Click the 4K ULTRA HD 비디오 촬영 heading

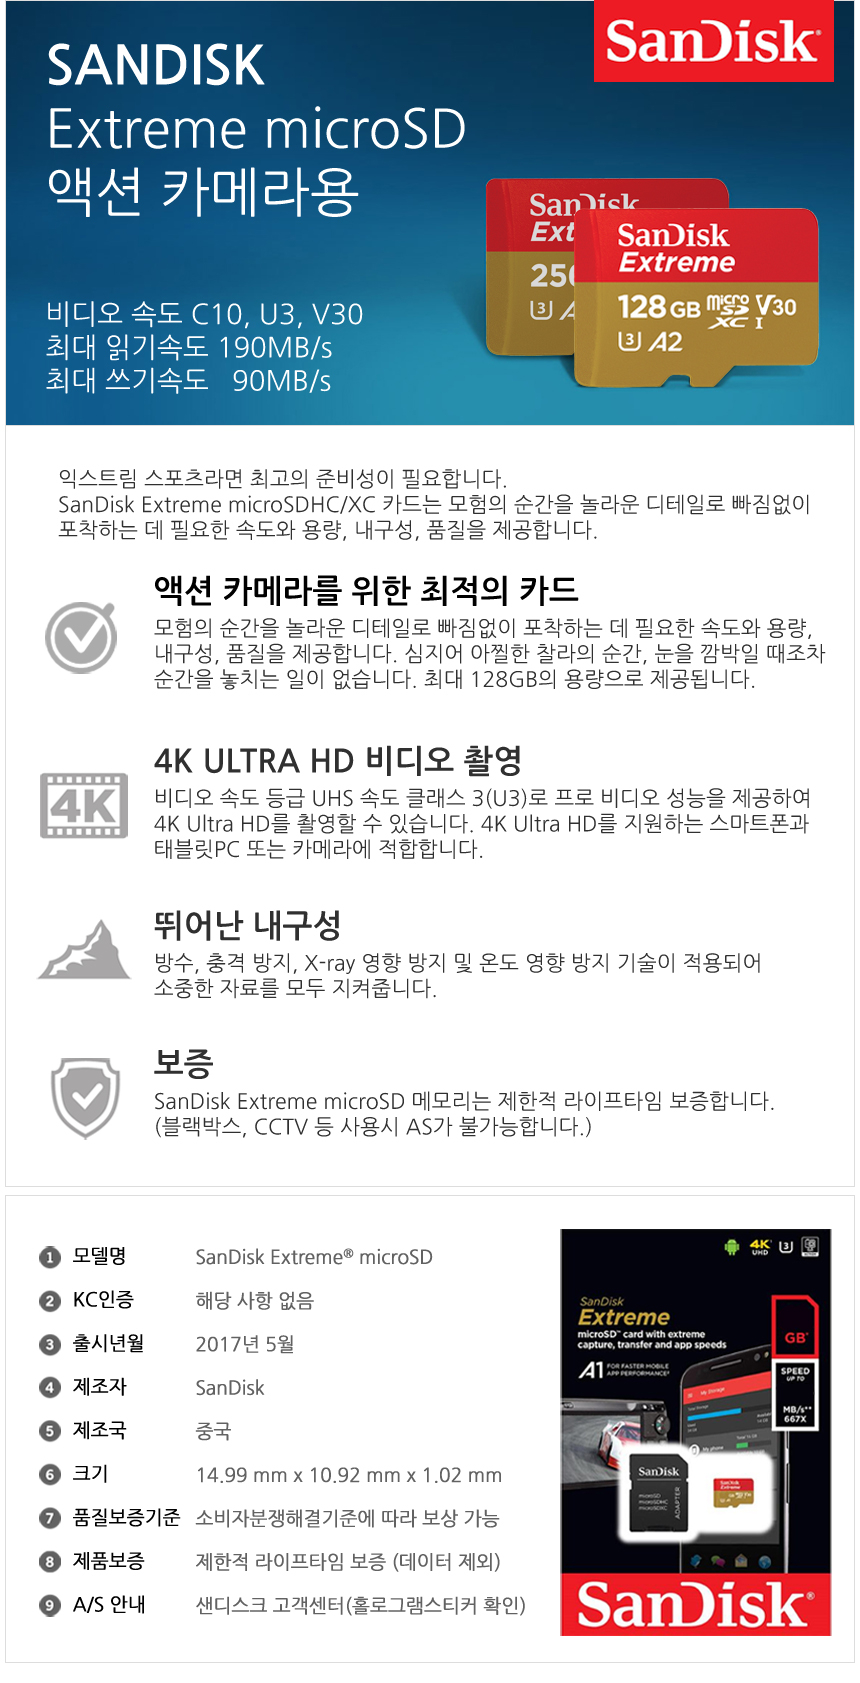pos(338,760)
